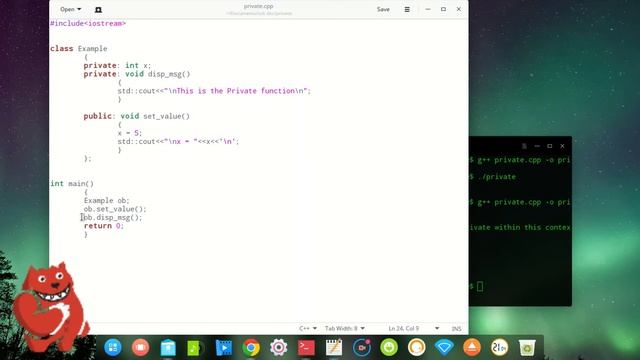640x360 pixels.
Task: Click the orange eject disk icon in dock
Action: coord(472,348)
